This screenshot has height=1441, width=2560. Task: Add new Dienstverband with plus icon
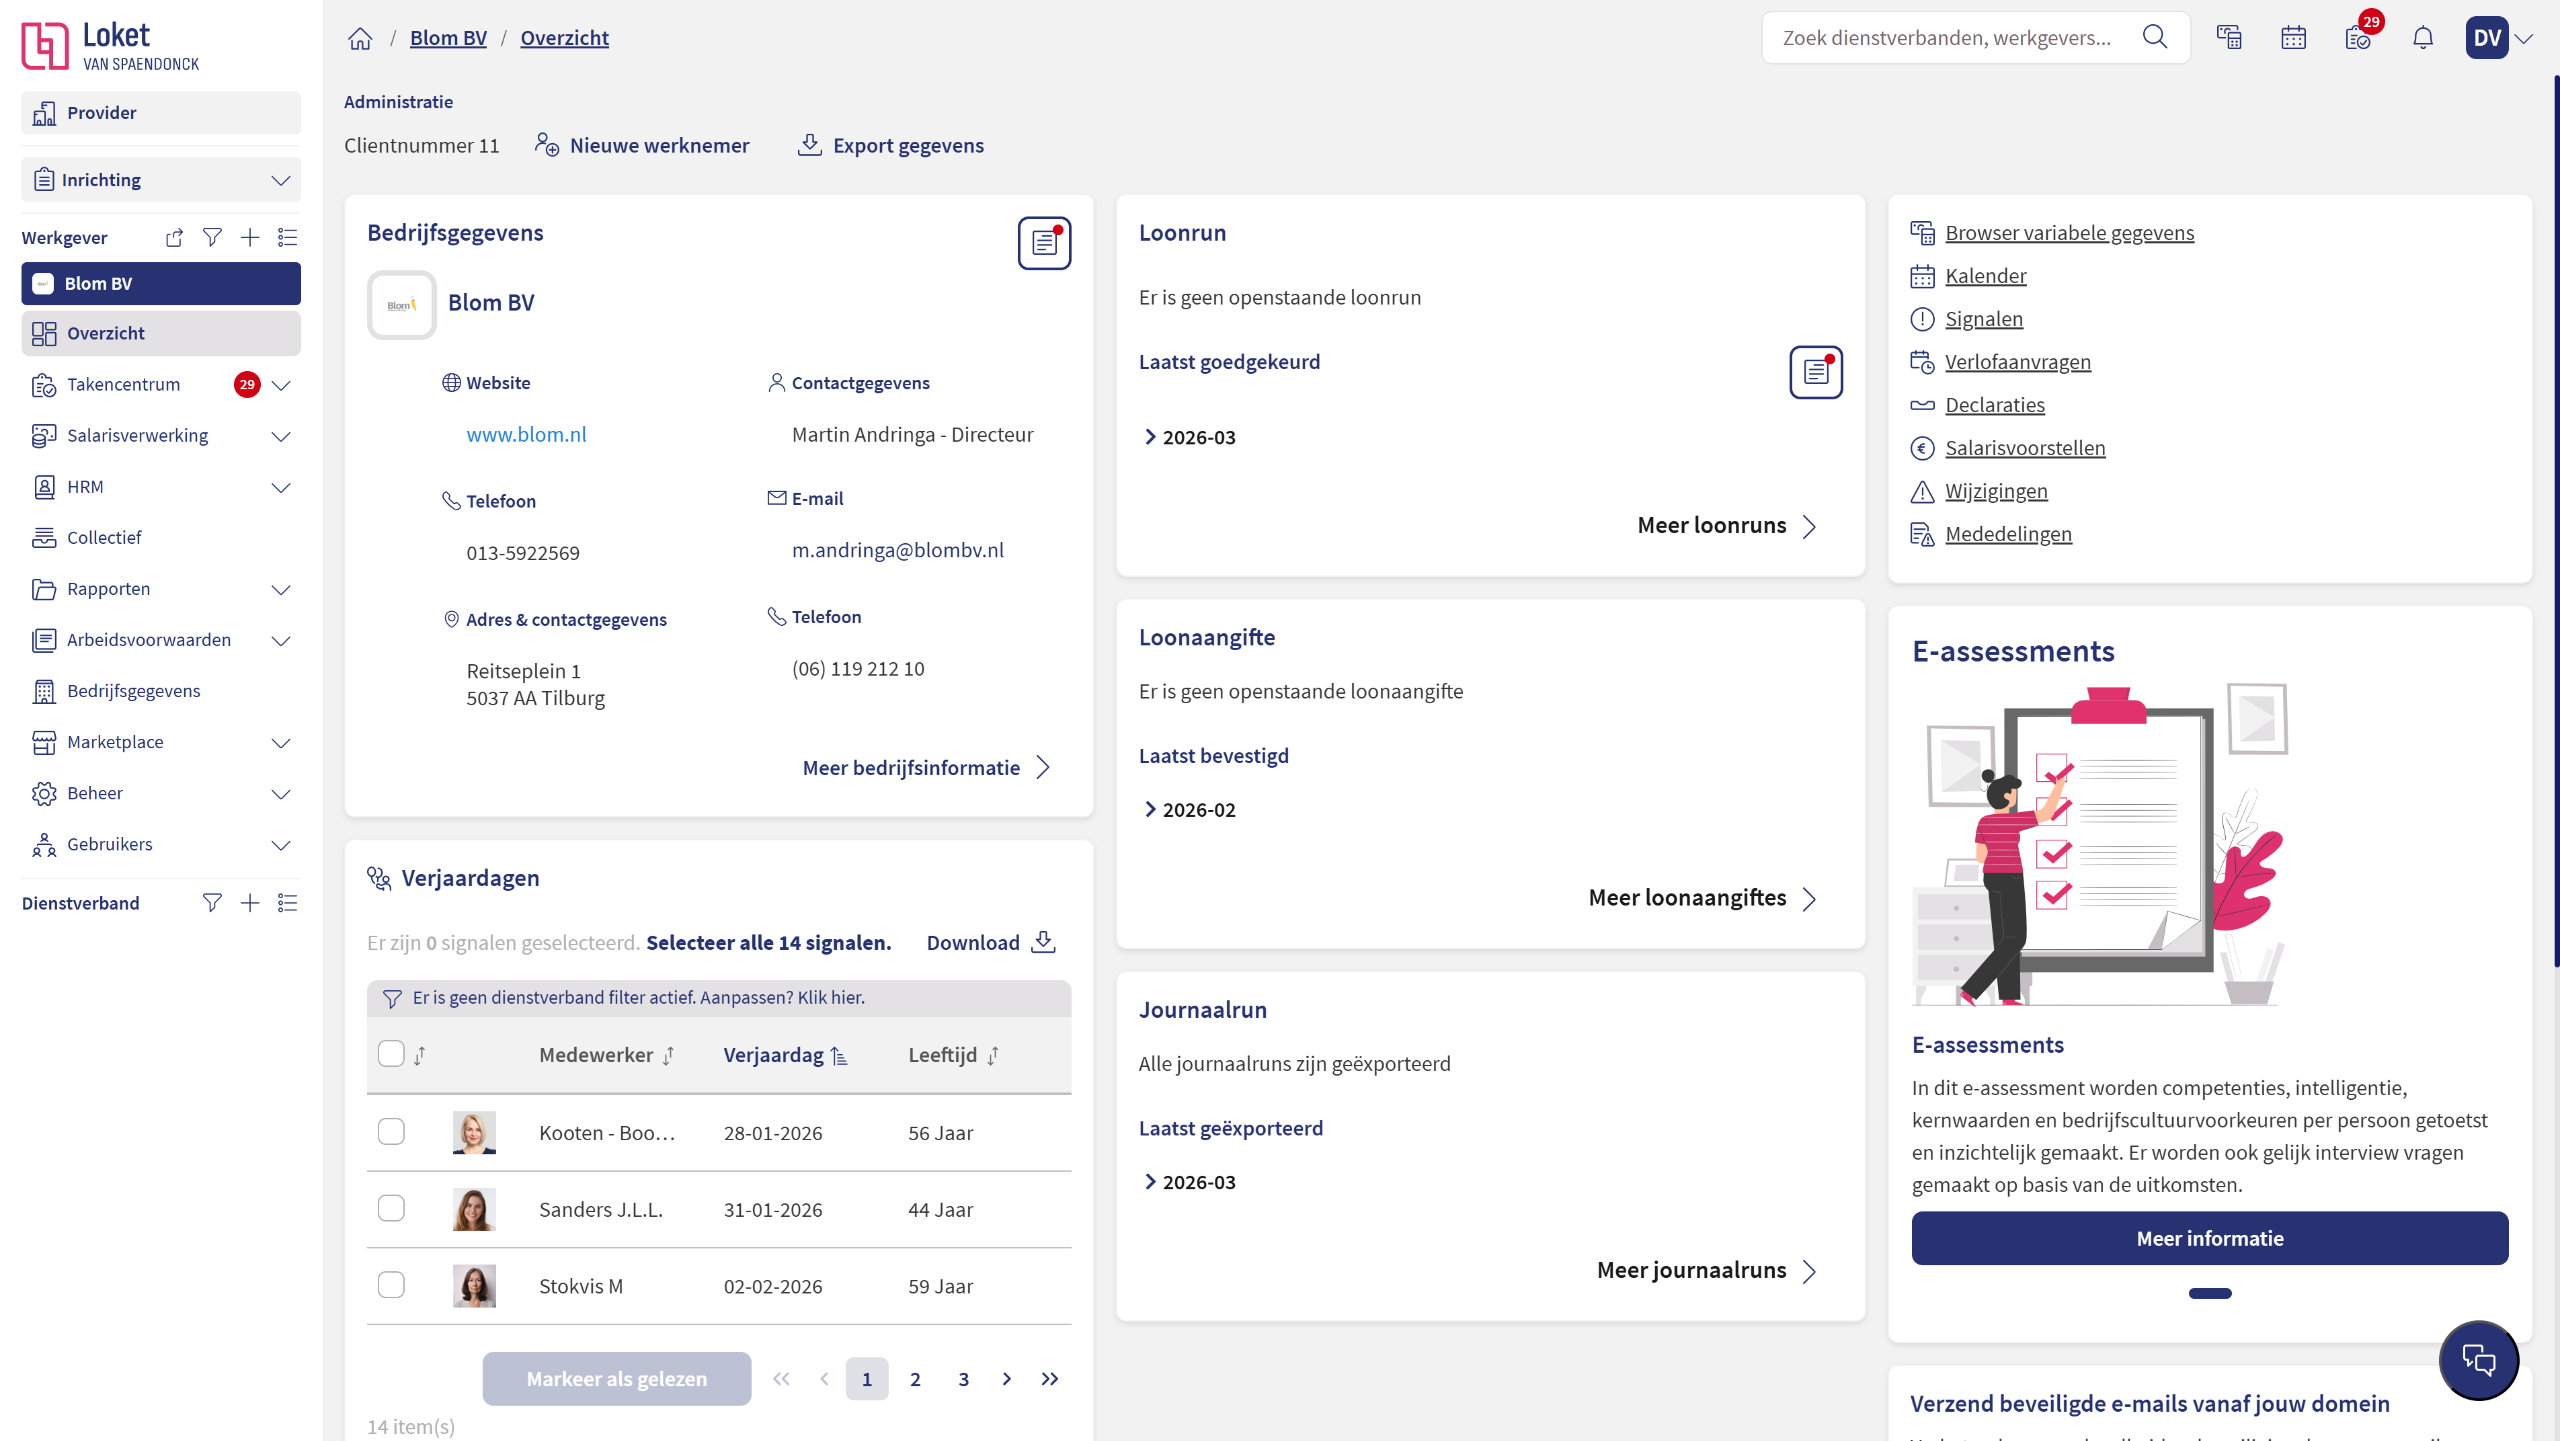pyautogui.click(x=250, y=903)
